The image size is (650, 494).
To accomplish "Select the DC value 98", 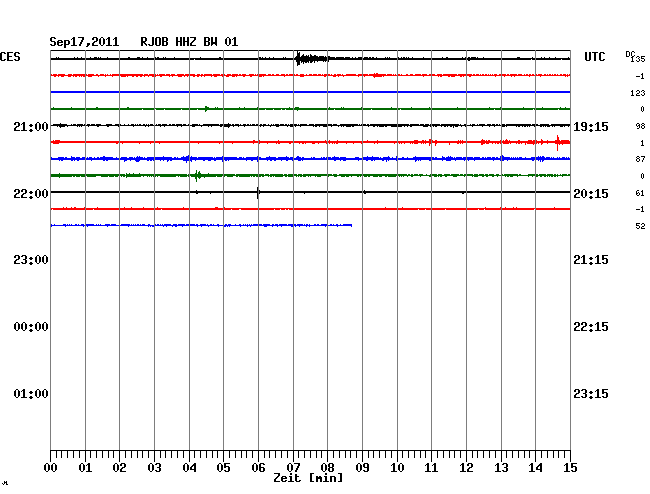I will [x=640, y=126].
